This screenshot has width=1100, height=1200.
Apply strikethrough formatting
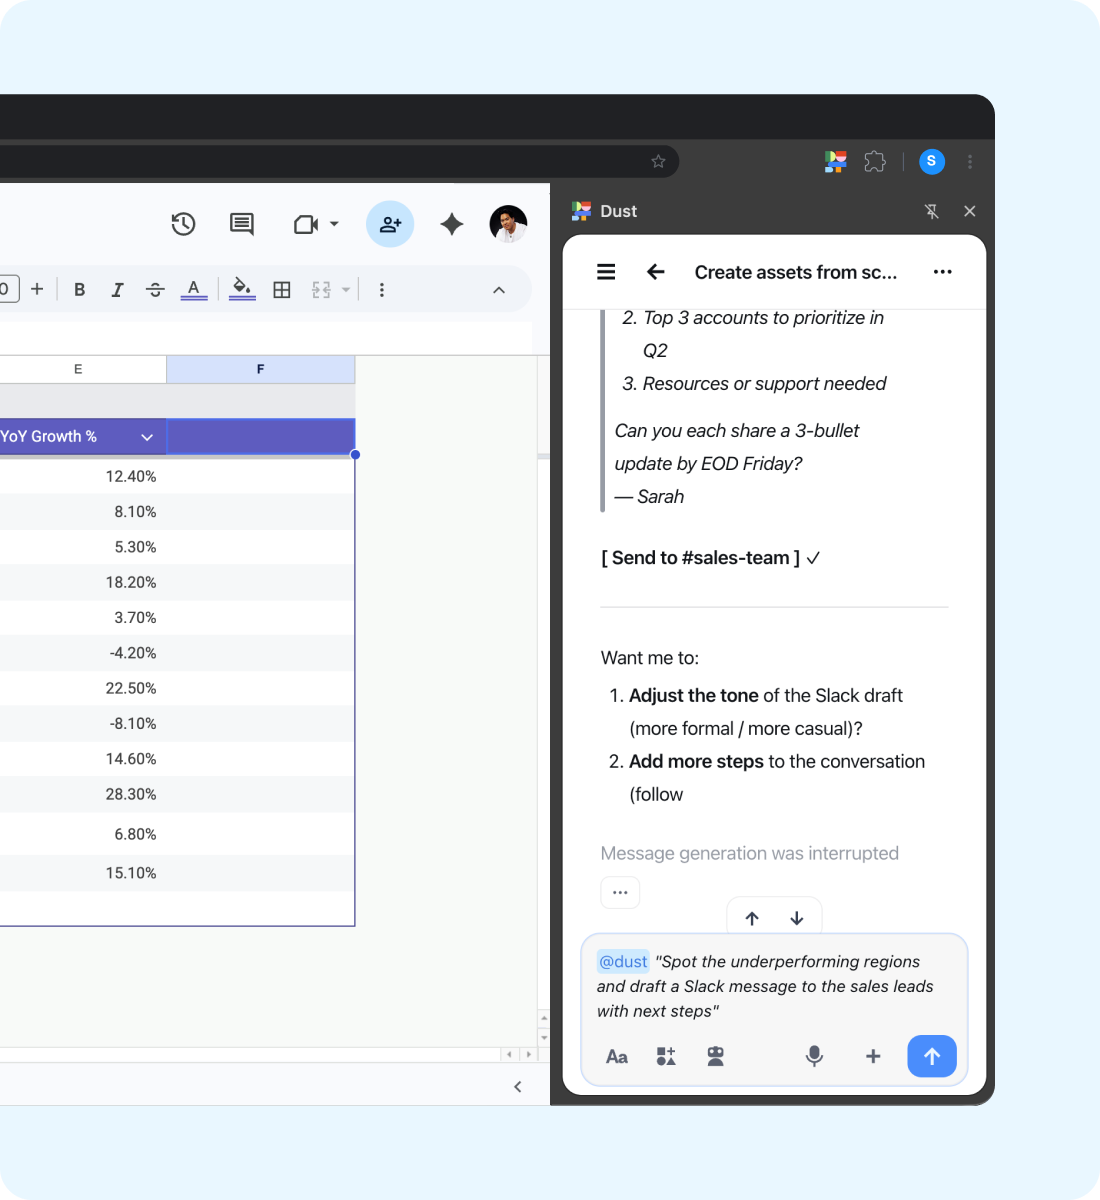click(155, 289)
